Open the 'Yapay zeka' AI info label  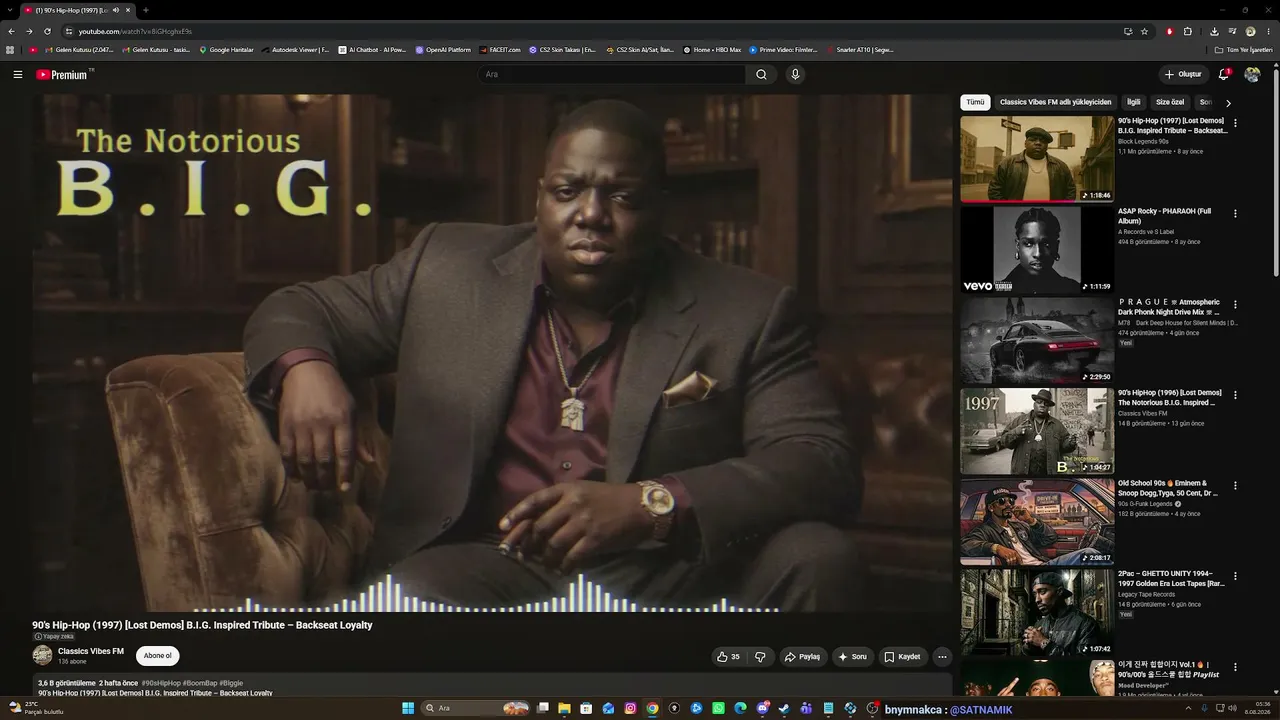pos(54,636)
